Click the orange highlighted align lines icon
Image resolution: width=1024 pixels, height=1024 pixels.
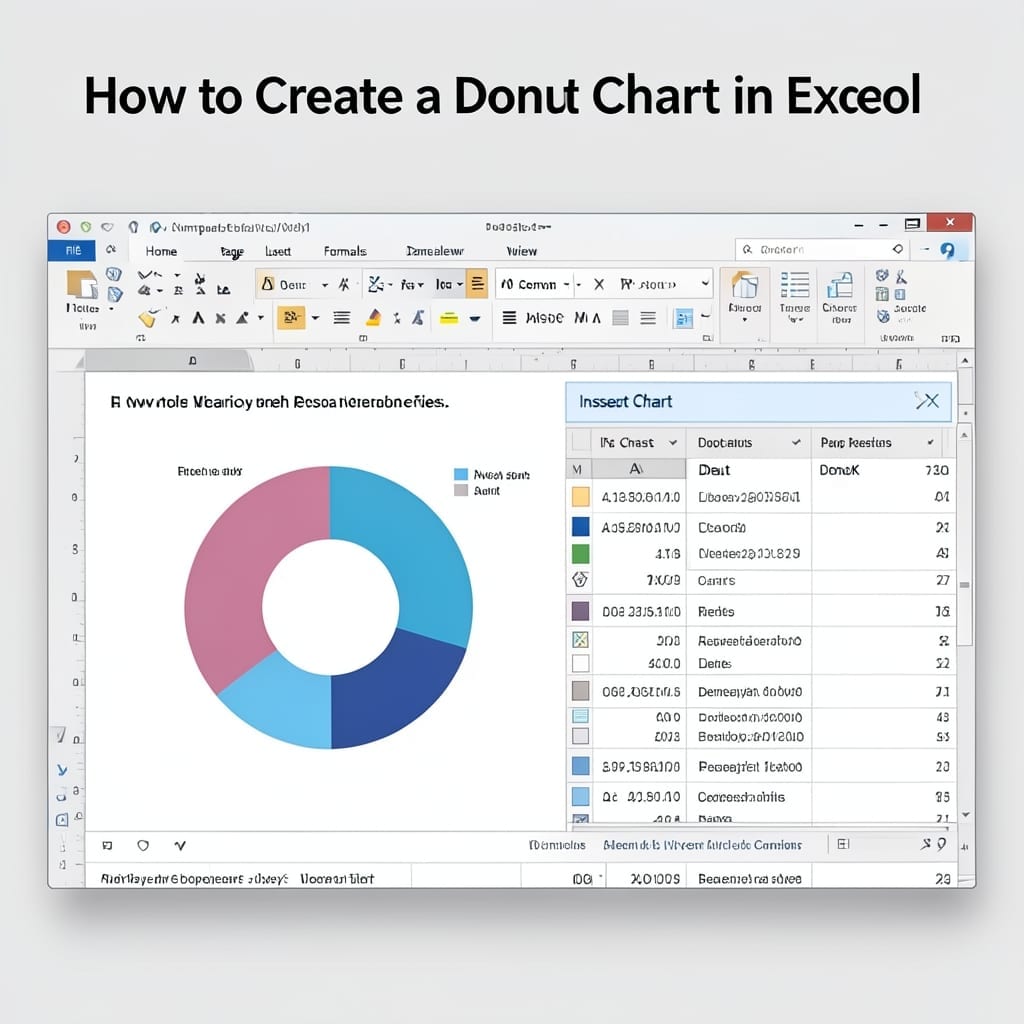(477, 283)
